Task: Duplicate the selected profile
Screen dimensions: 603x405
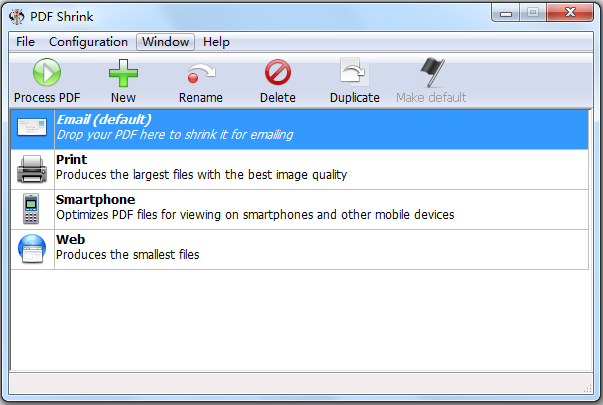Action: (x=354, y=73)
